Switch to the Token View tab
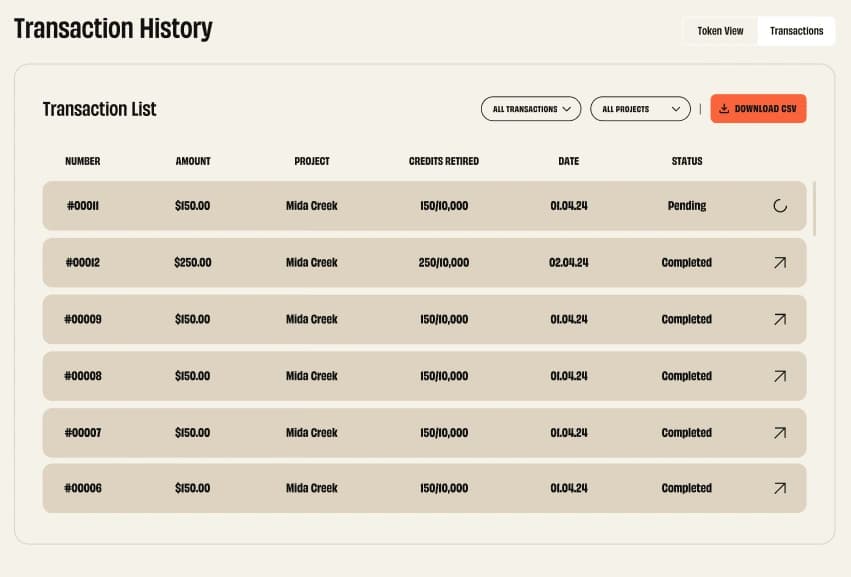Image resolution: width=851 pixels, height=577 pixels. (719, 31)
